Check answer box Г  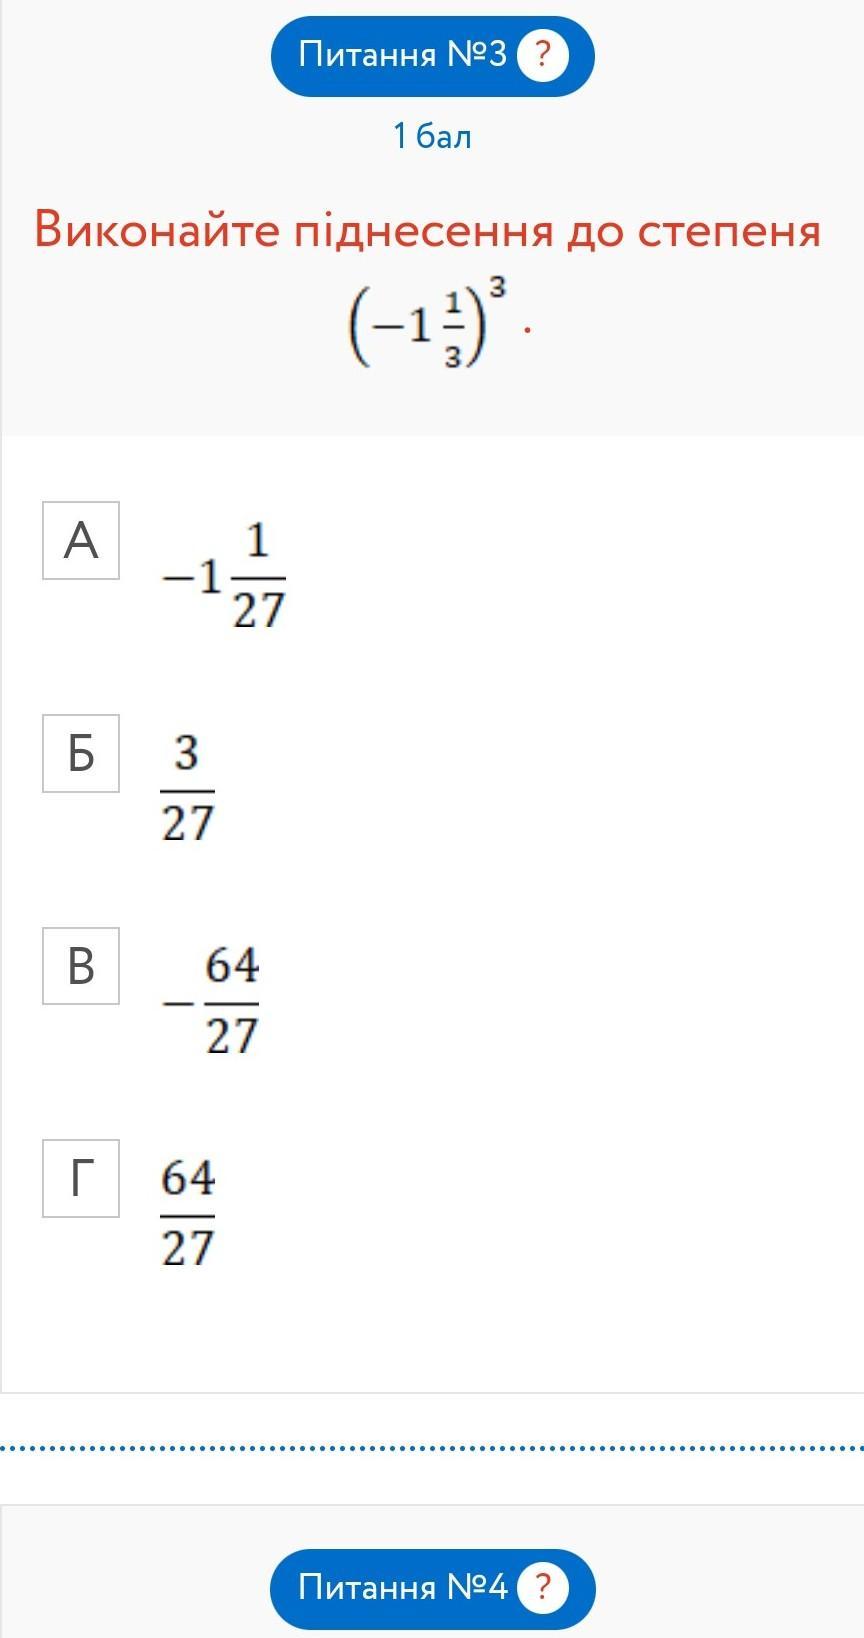click(x=81, y=1178)
